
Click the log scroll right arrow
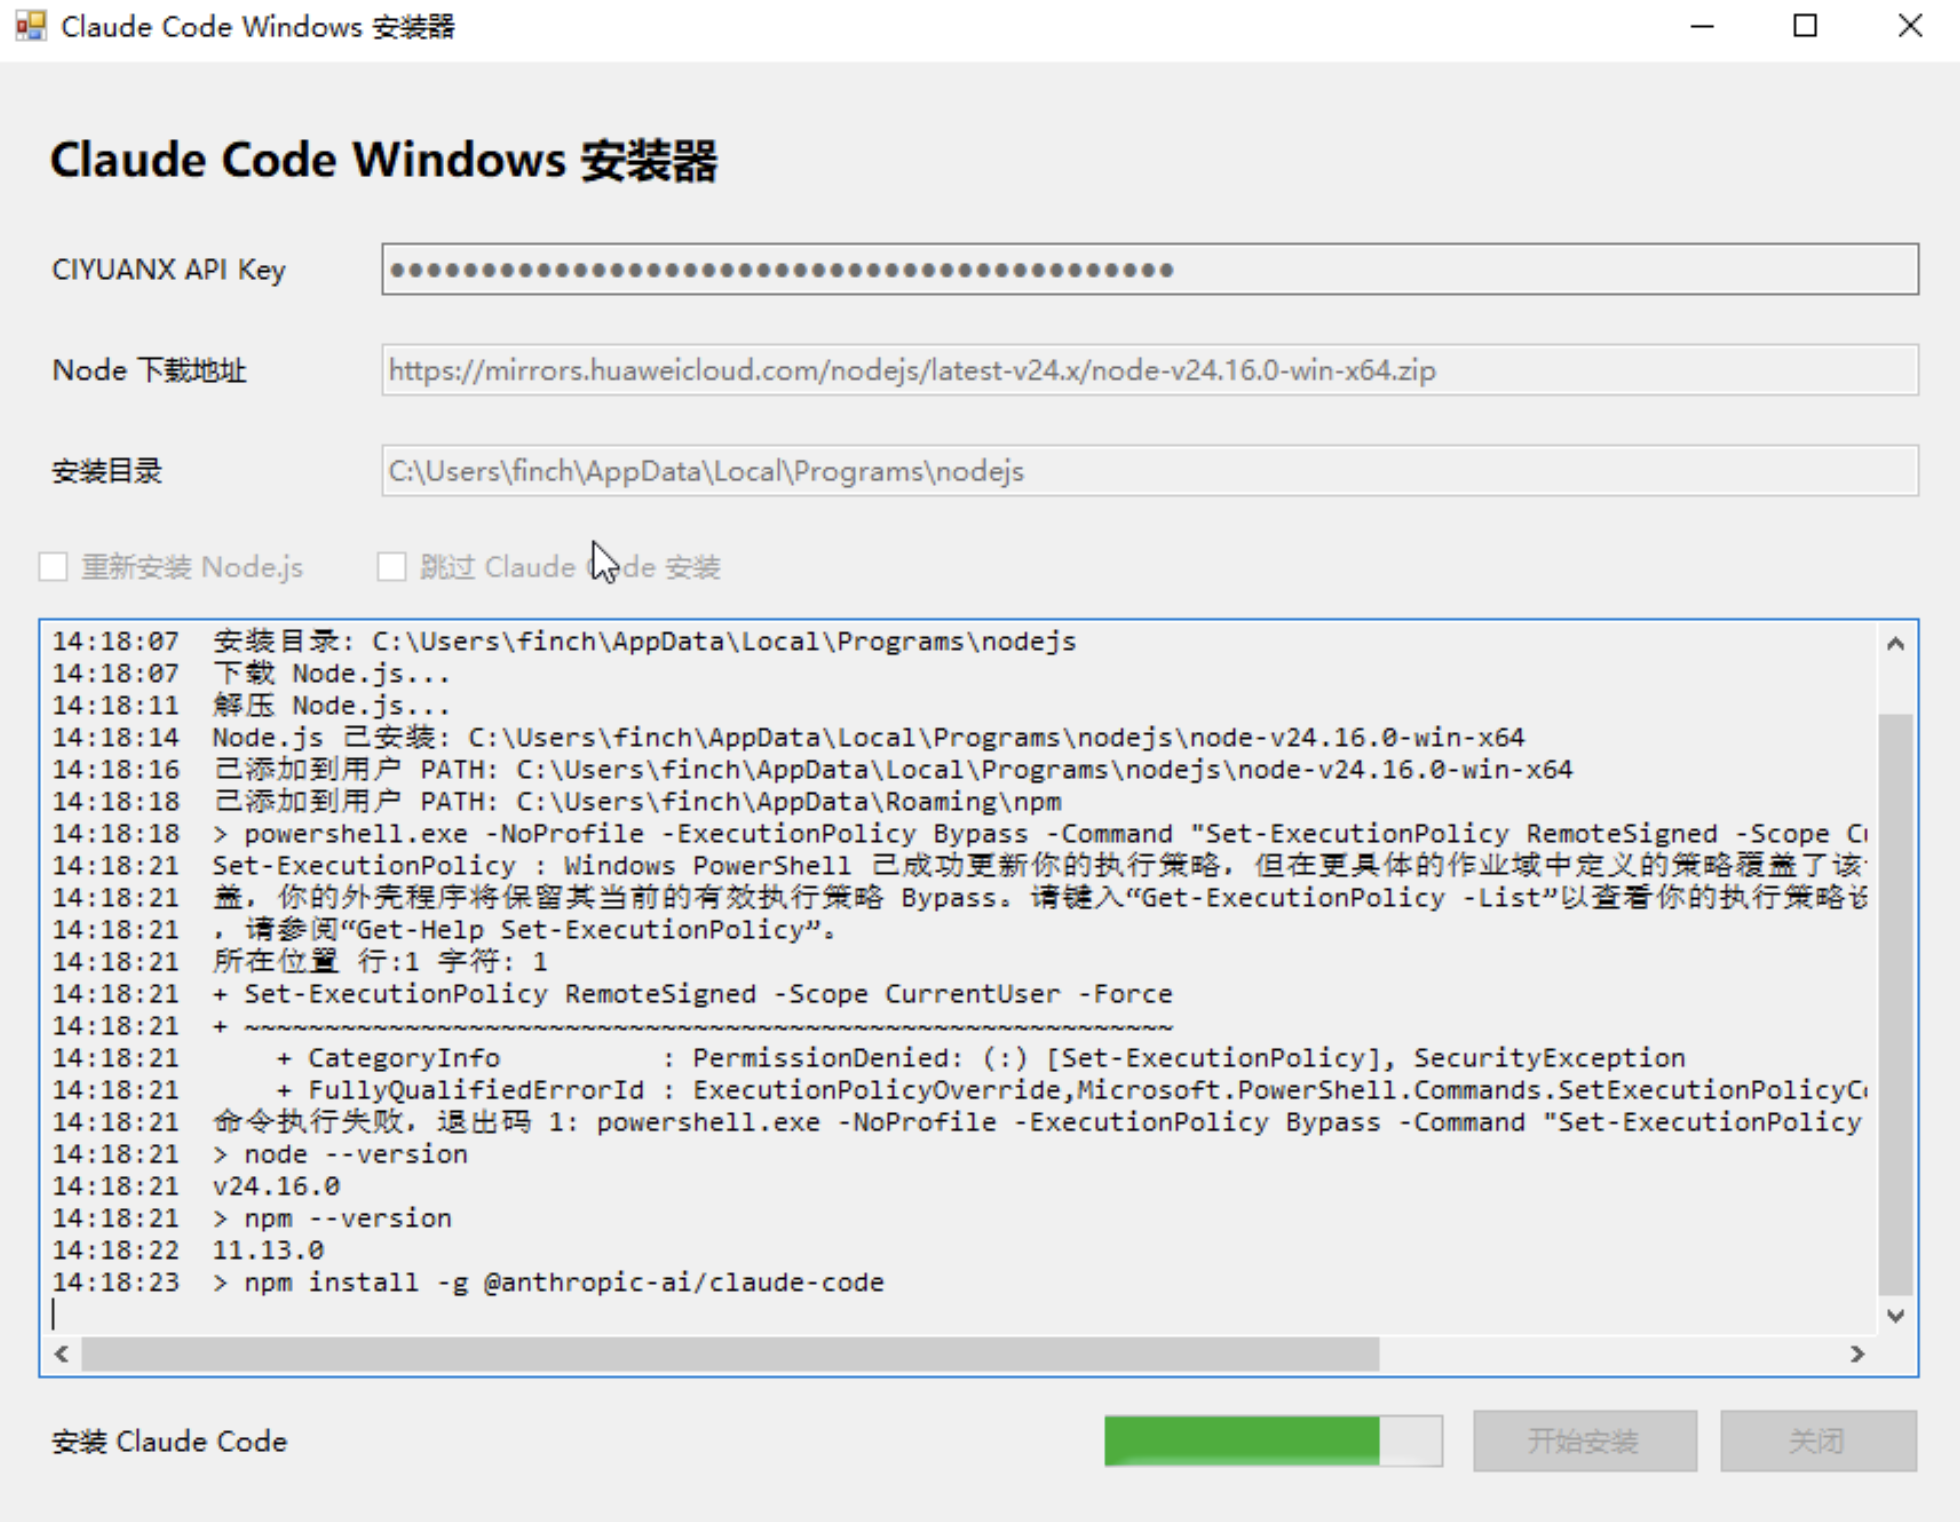[x=1858, y=1354]
